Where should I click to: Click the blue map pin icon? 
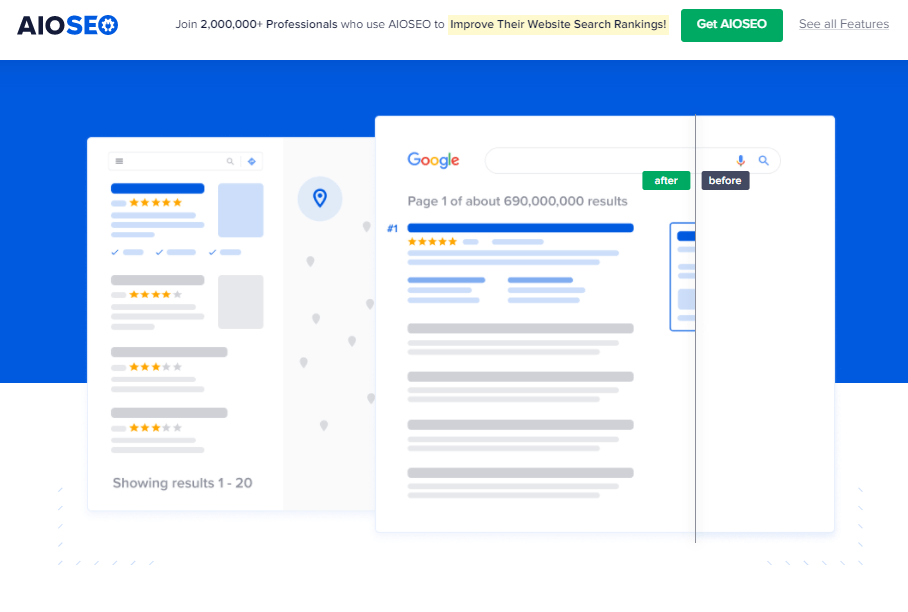(x=320, y=198)
